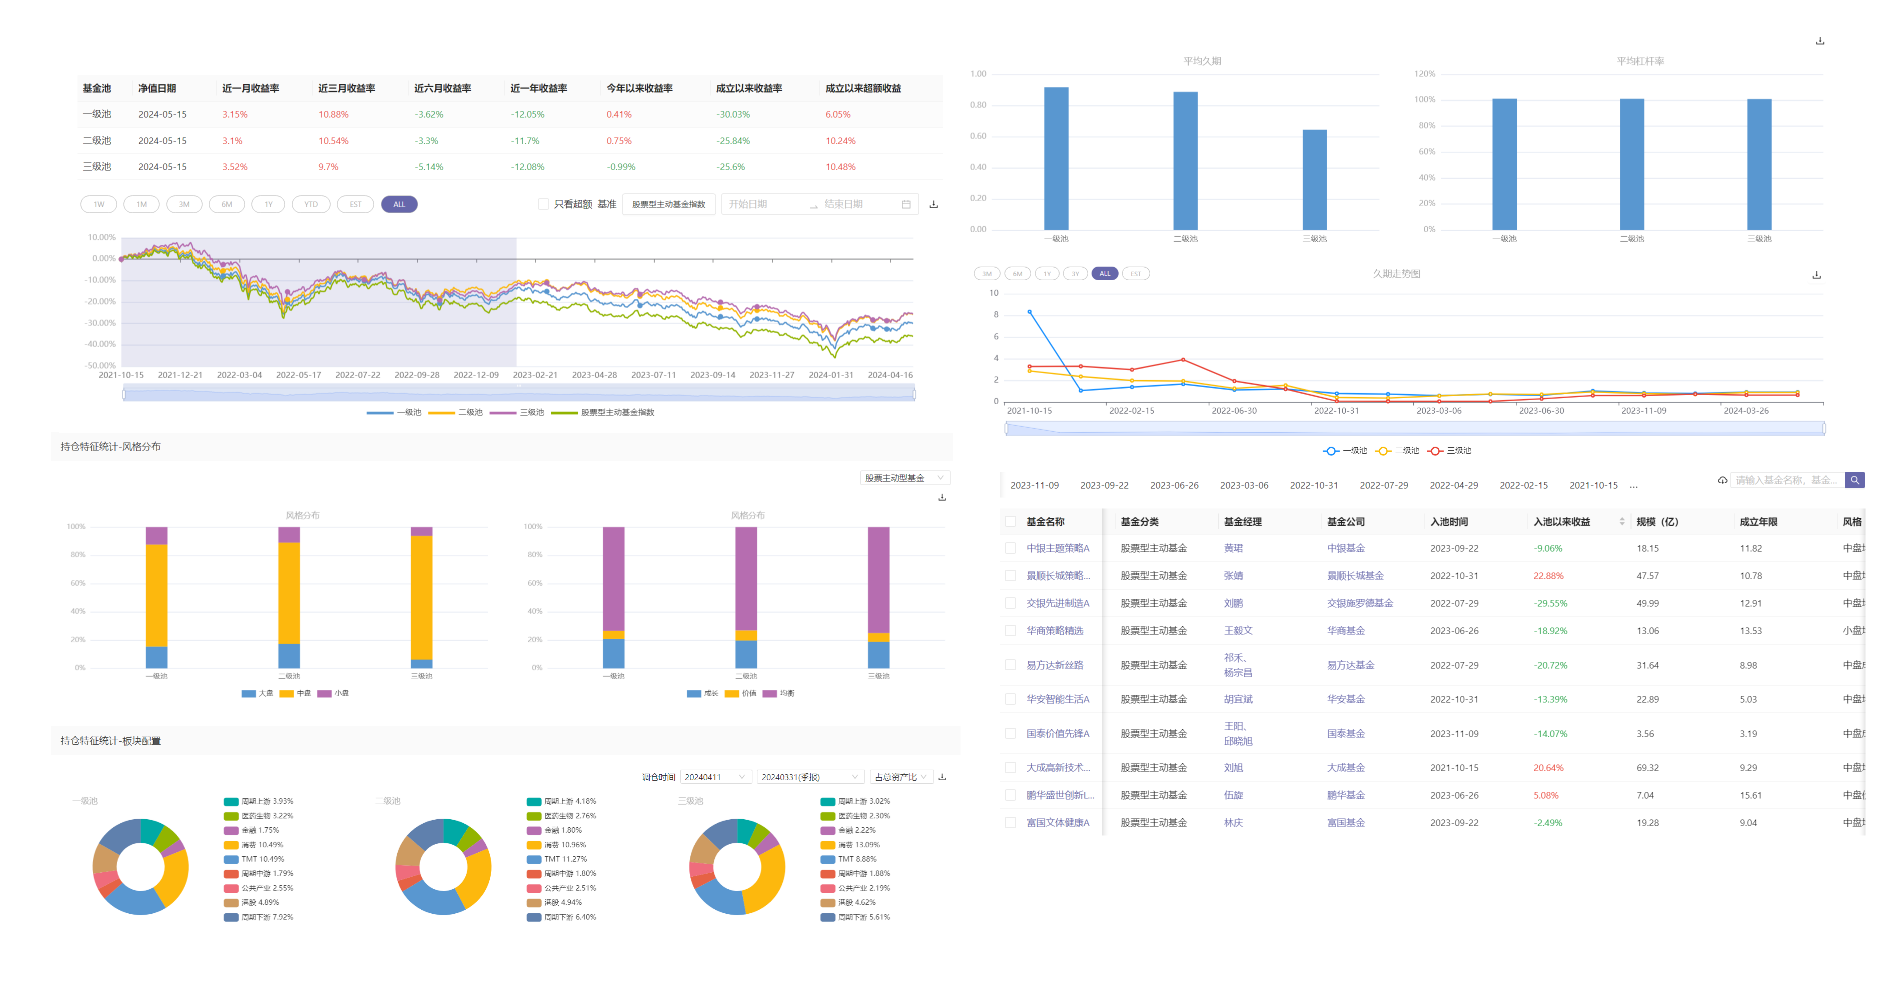
Task: Click cloud upload icon beside fund search
Action: pyautogui.click(x=1722, y=480)
